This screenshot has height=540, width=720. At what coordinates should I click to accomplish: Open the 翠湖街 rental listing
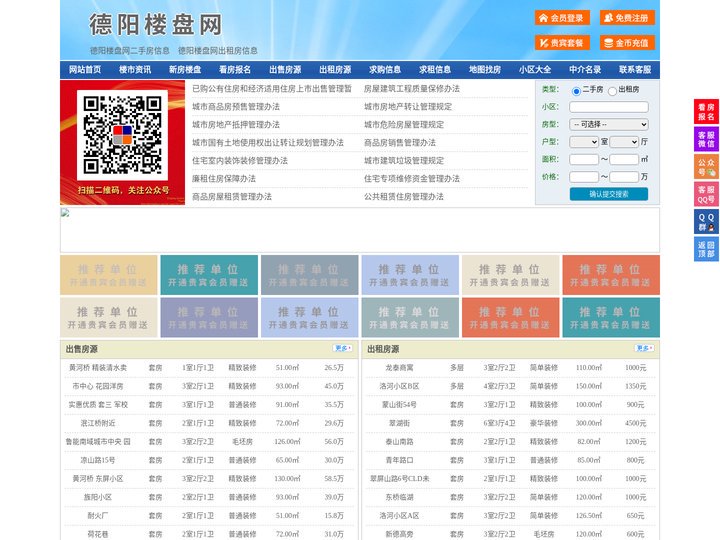point(399,423)
